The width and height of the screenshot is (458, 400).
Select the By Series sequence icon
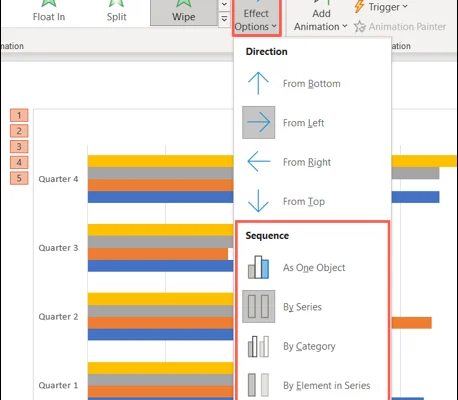click(259, 306)
